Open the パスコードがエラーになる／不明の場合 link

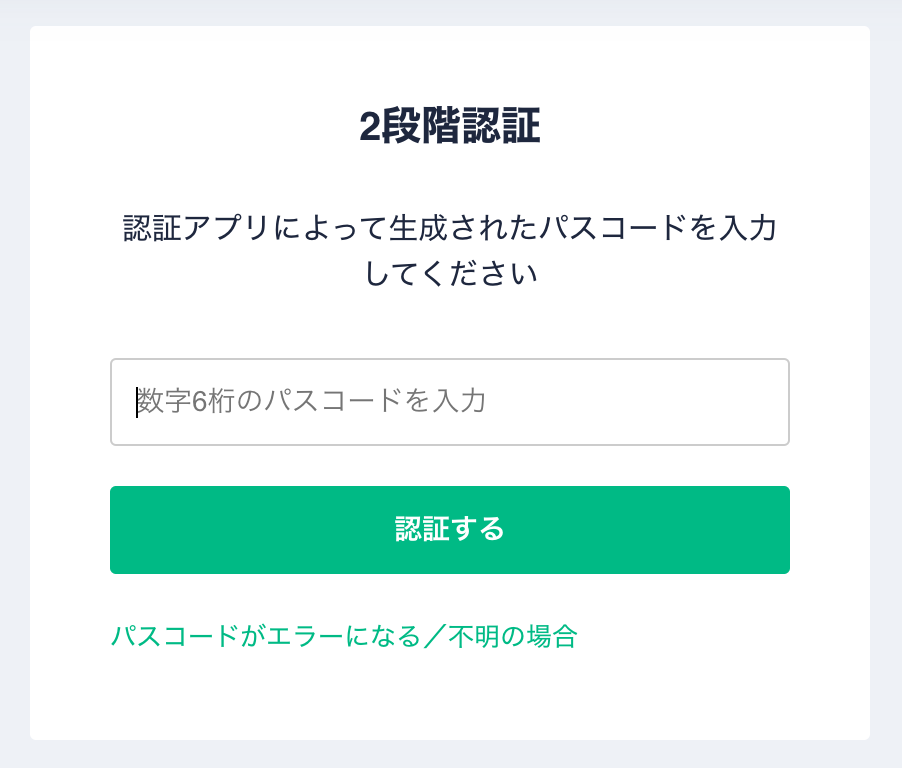[x=343, y=636]
